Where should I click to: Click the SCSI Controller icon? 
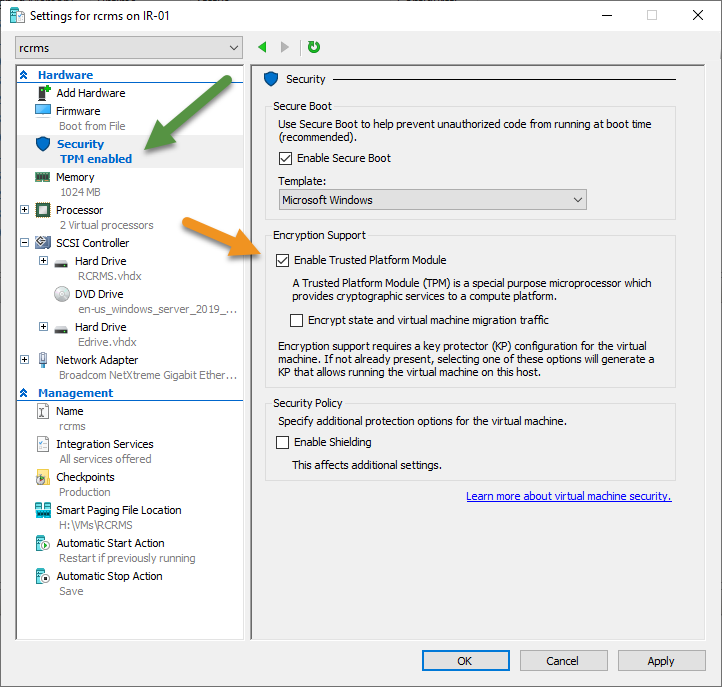pos(43,243)
